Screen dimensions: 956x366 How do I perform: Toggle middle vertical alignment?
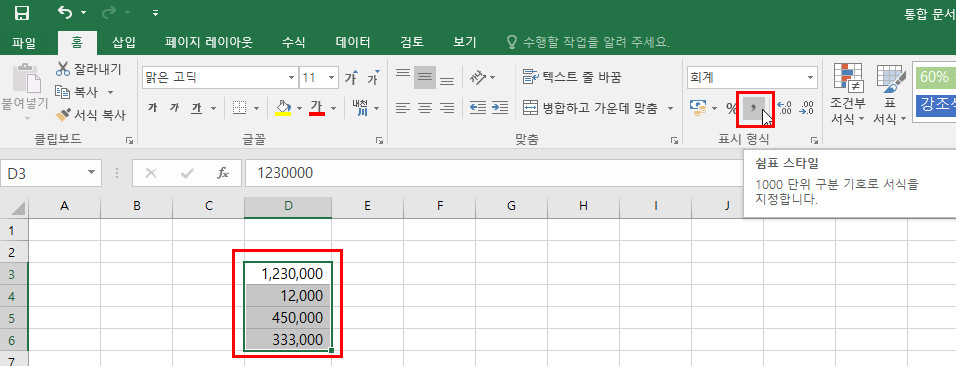click(x=425, y=77)
